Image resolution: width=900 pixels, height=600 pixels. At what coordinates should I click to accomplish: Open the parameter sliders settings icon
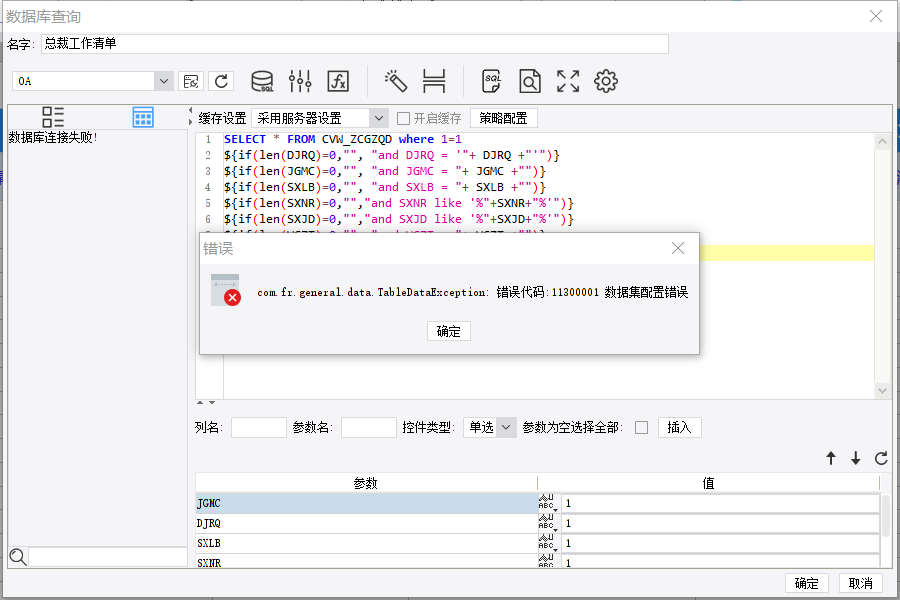coord(300,81)
